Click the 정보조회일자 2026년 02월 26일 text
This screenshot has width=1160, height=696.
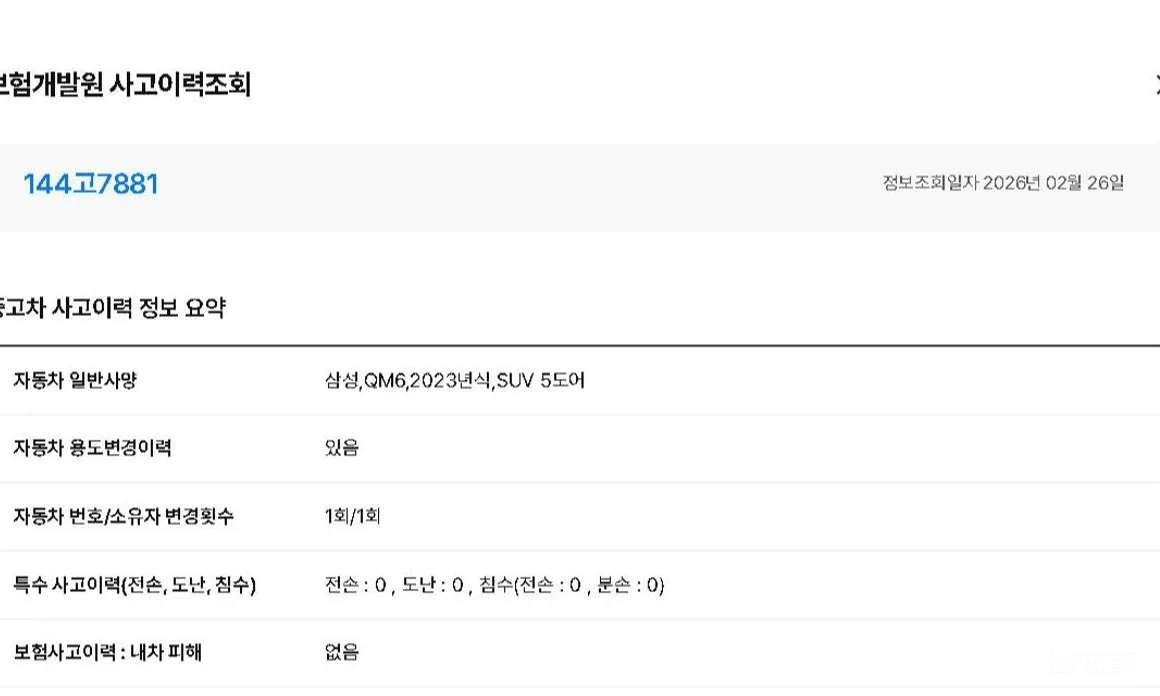click(x=1002, y=183)
